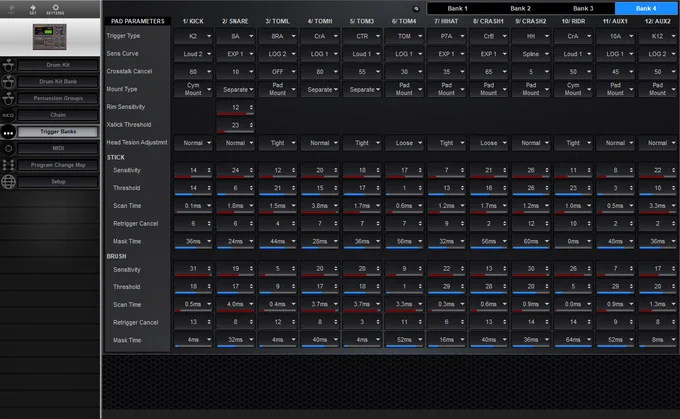Click the drum icon beside Drum Kit Bank

tap(8, 82)
